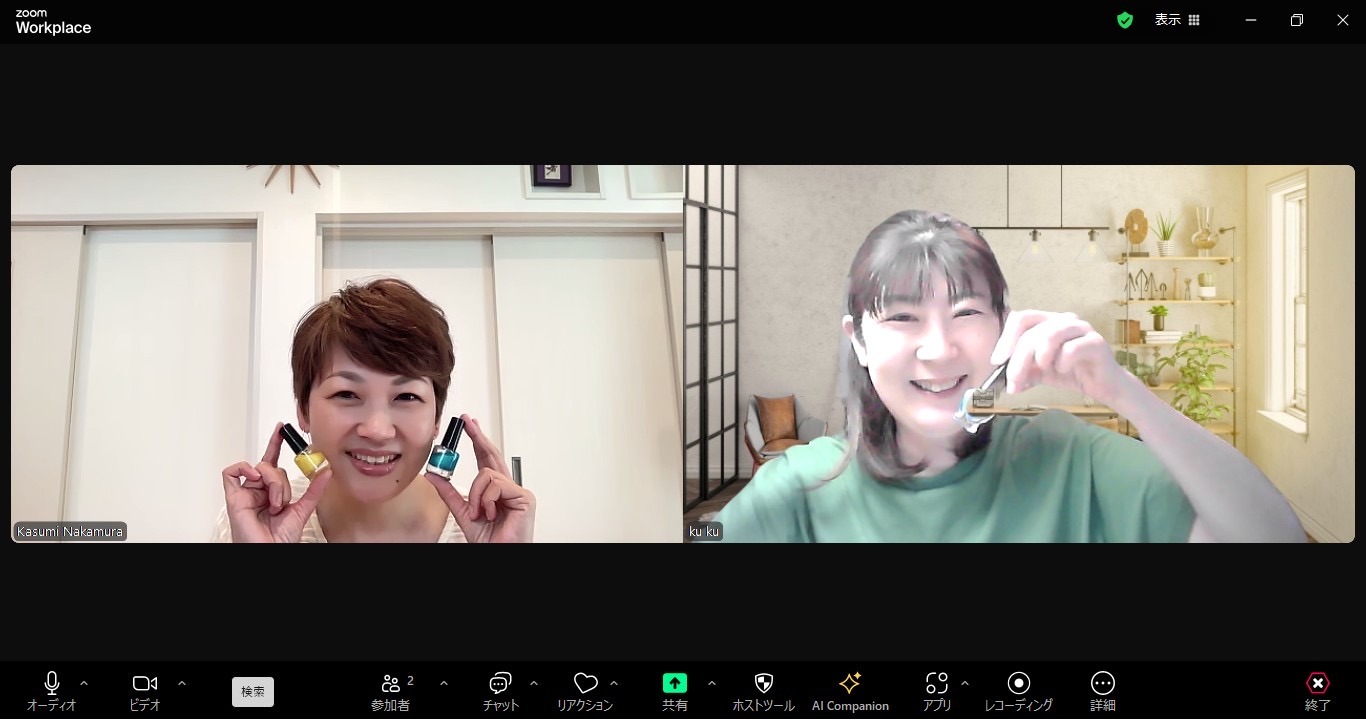Click the ku ku name label
This screenshot has width=1366, height=720.
coord(704,532)
